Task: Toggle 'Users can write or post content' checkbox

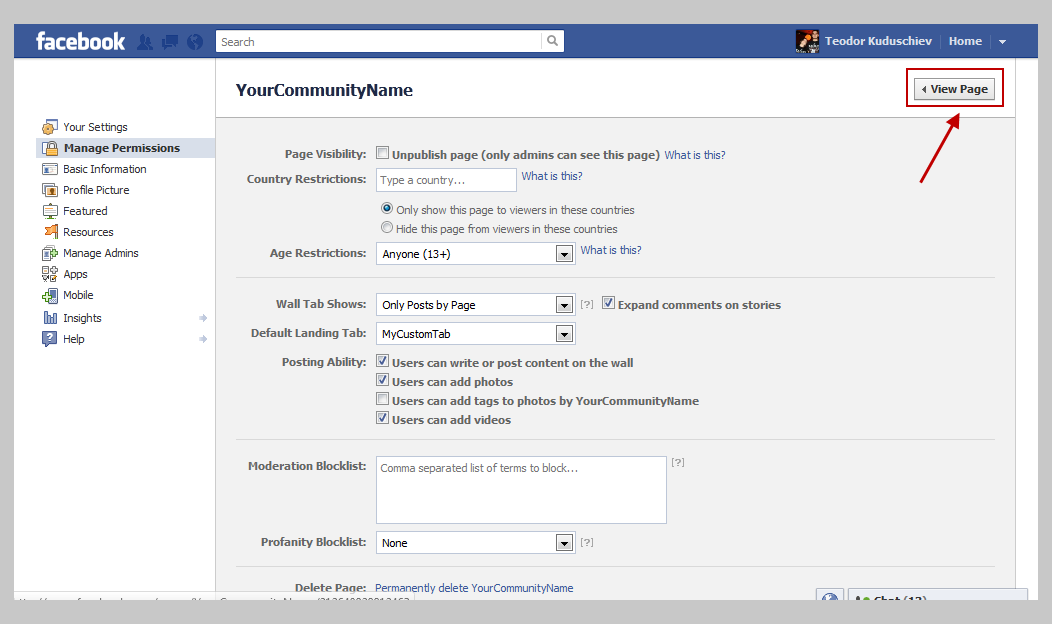Action: (x=382, y=361)
